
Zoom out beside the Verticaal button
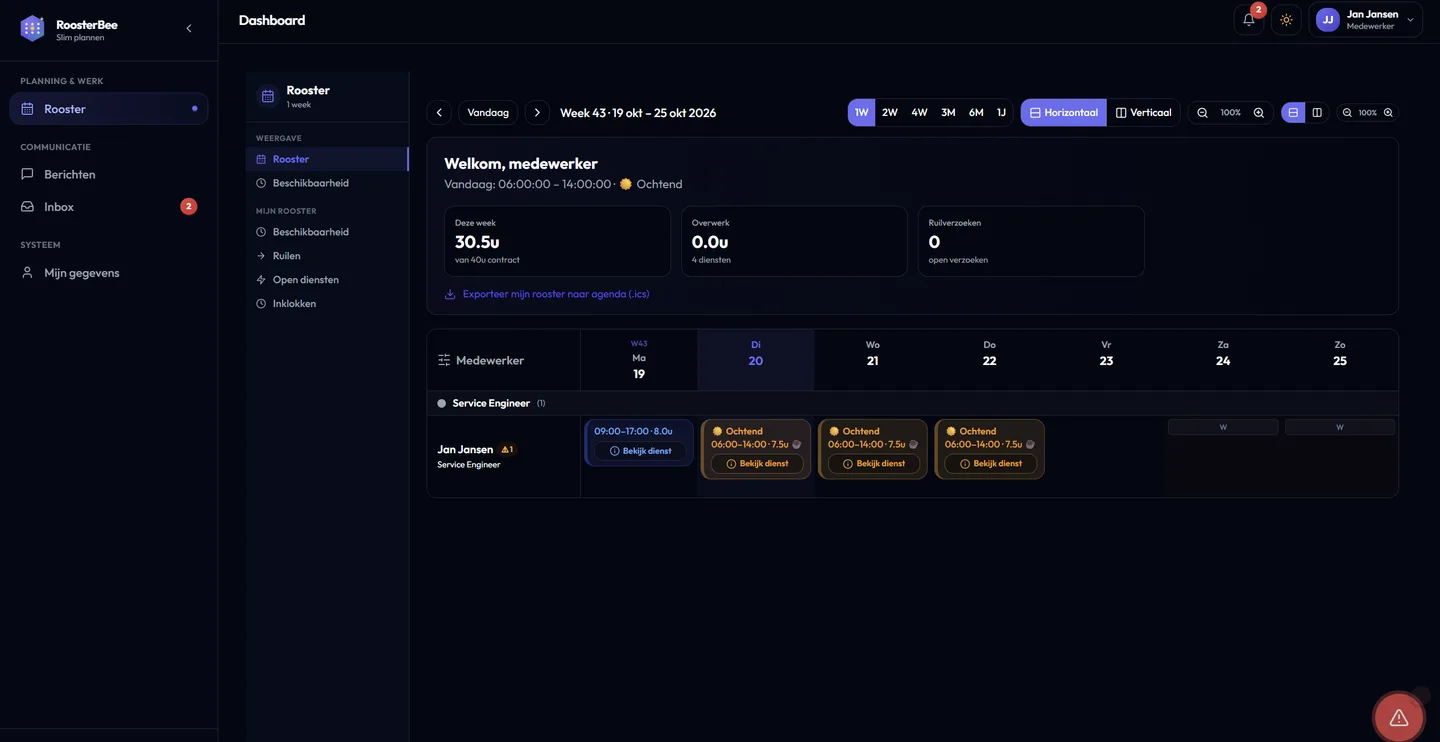point(1203,113)
